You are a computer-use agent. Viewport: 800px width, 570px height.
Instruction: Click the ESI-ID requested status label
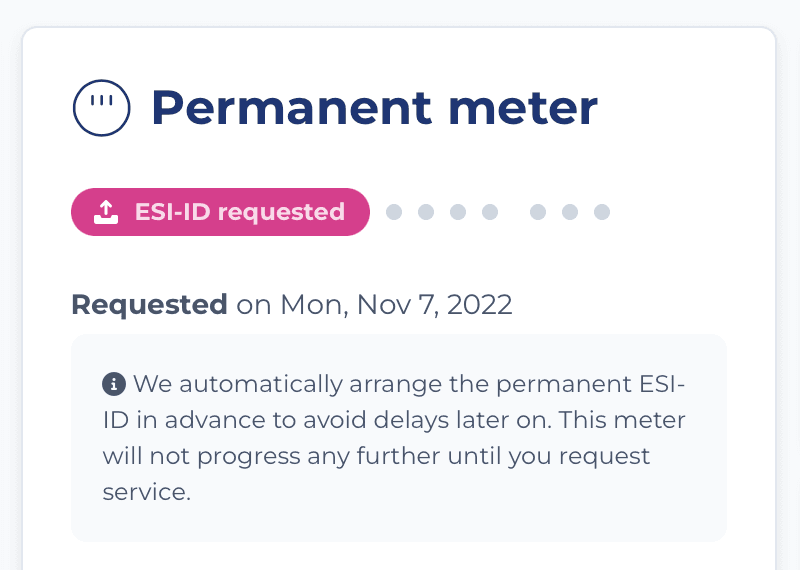239,212
